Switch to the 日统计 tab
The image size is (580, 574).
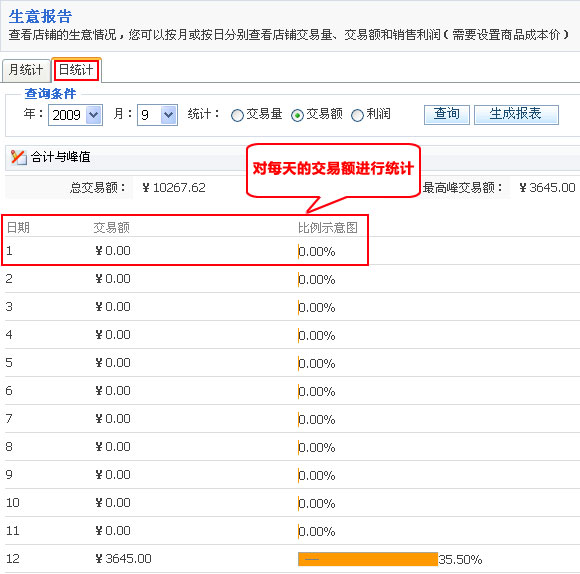pos(76,70)
